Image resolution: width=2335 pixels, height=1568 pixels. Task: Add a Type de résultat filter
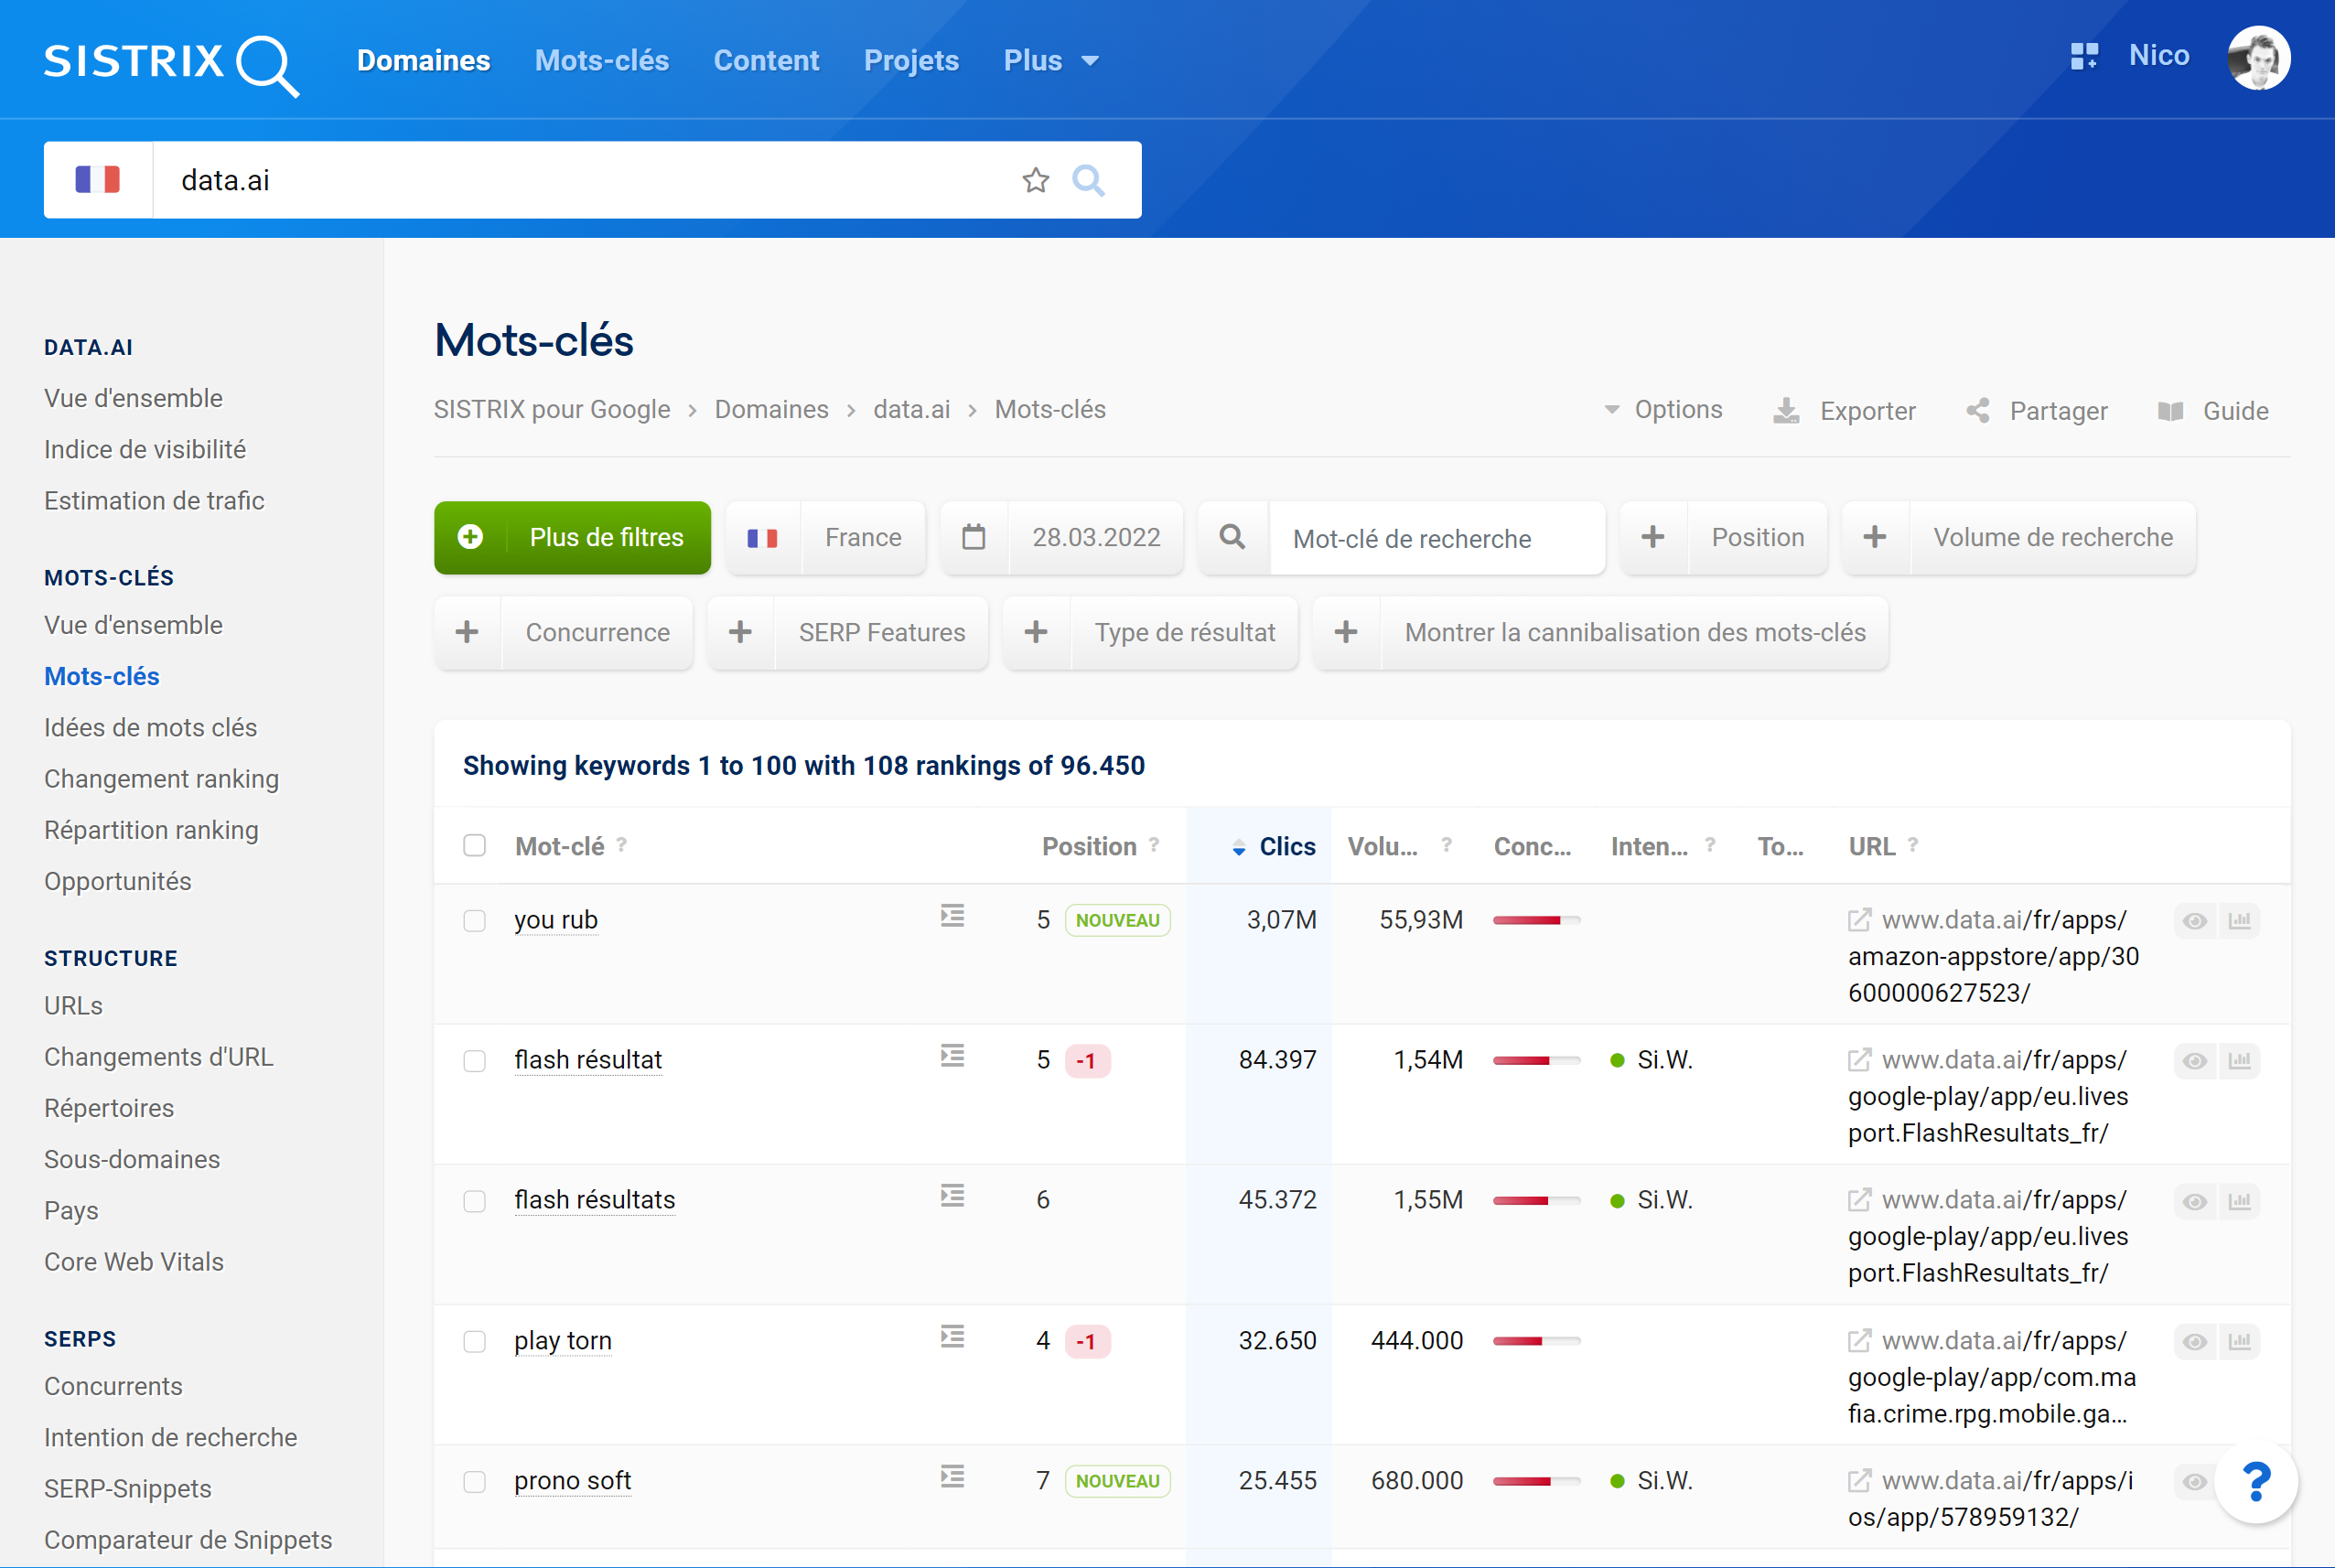tap(1151, 633)
